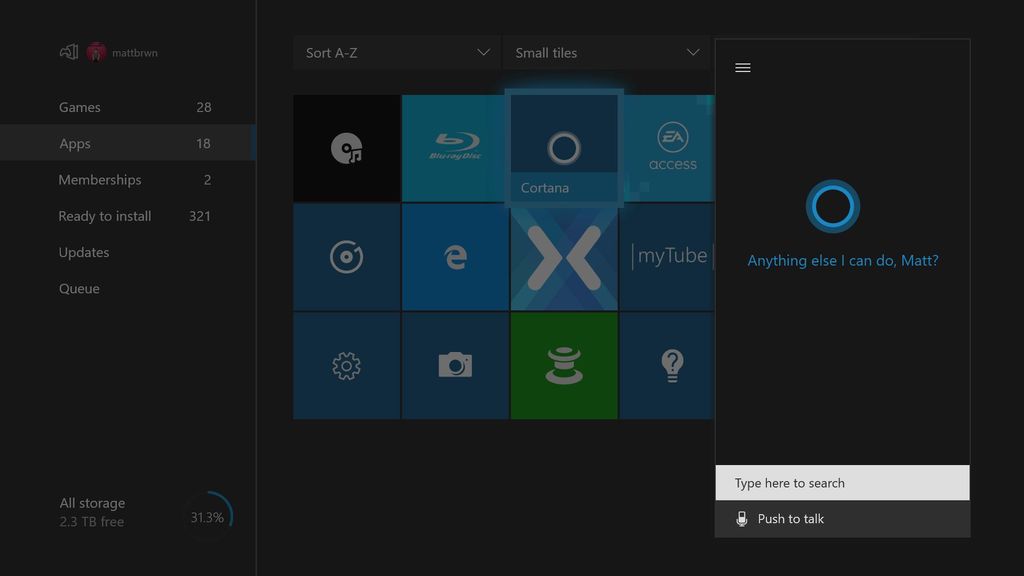Launch myTube

pyautogui.click(x=671, y=256)
